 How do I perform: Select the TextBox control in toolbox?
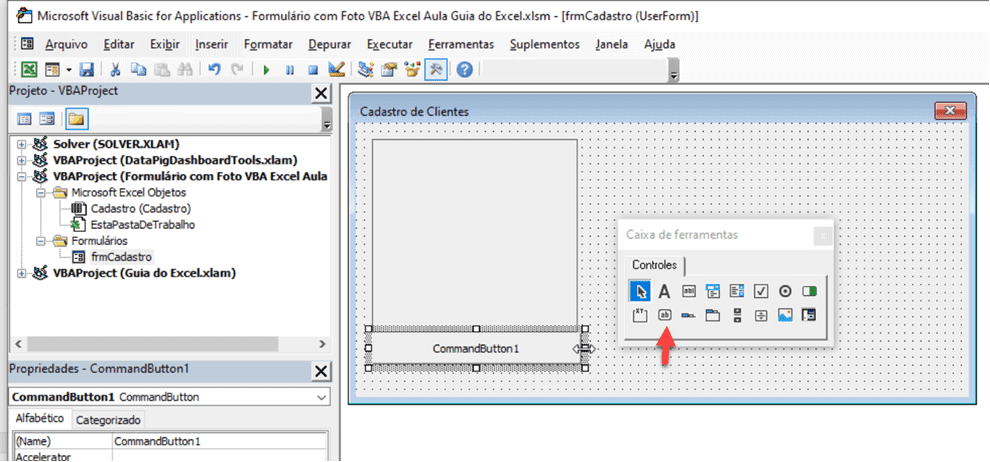(x=688, y=291)
